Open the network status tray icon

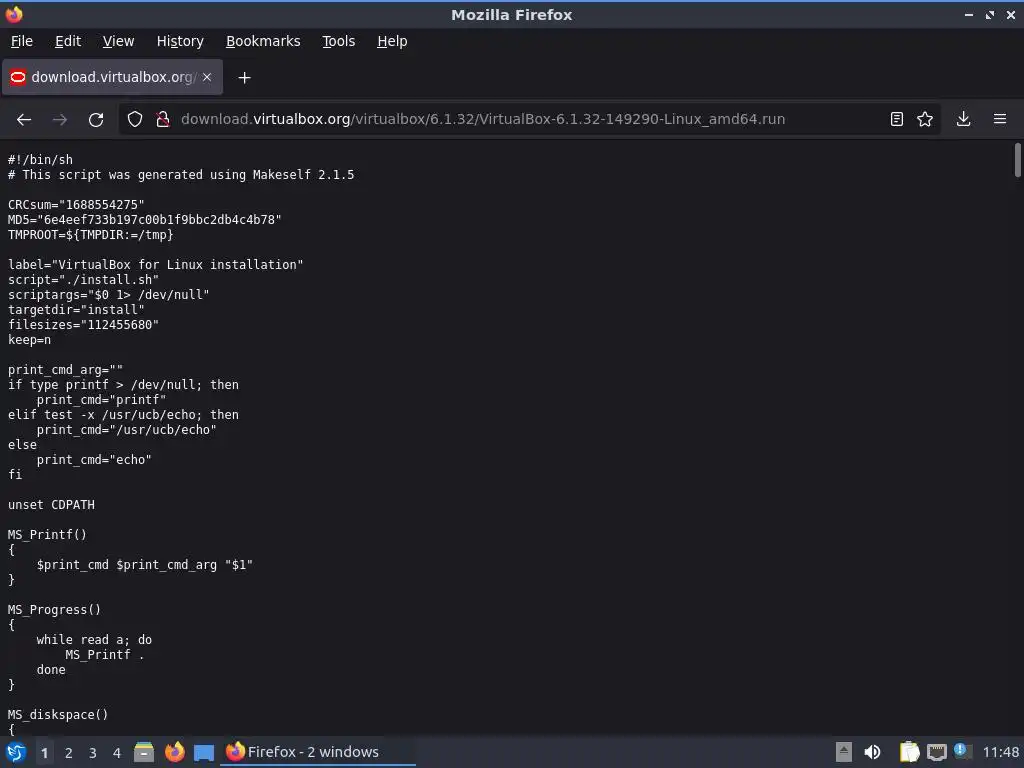(936, 752)
